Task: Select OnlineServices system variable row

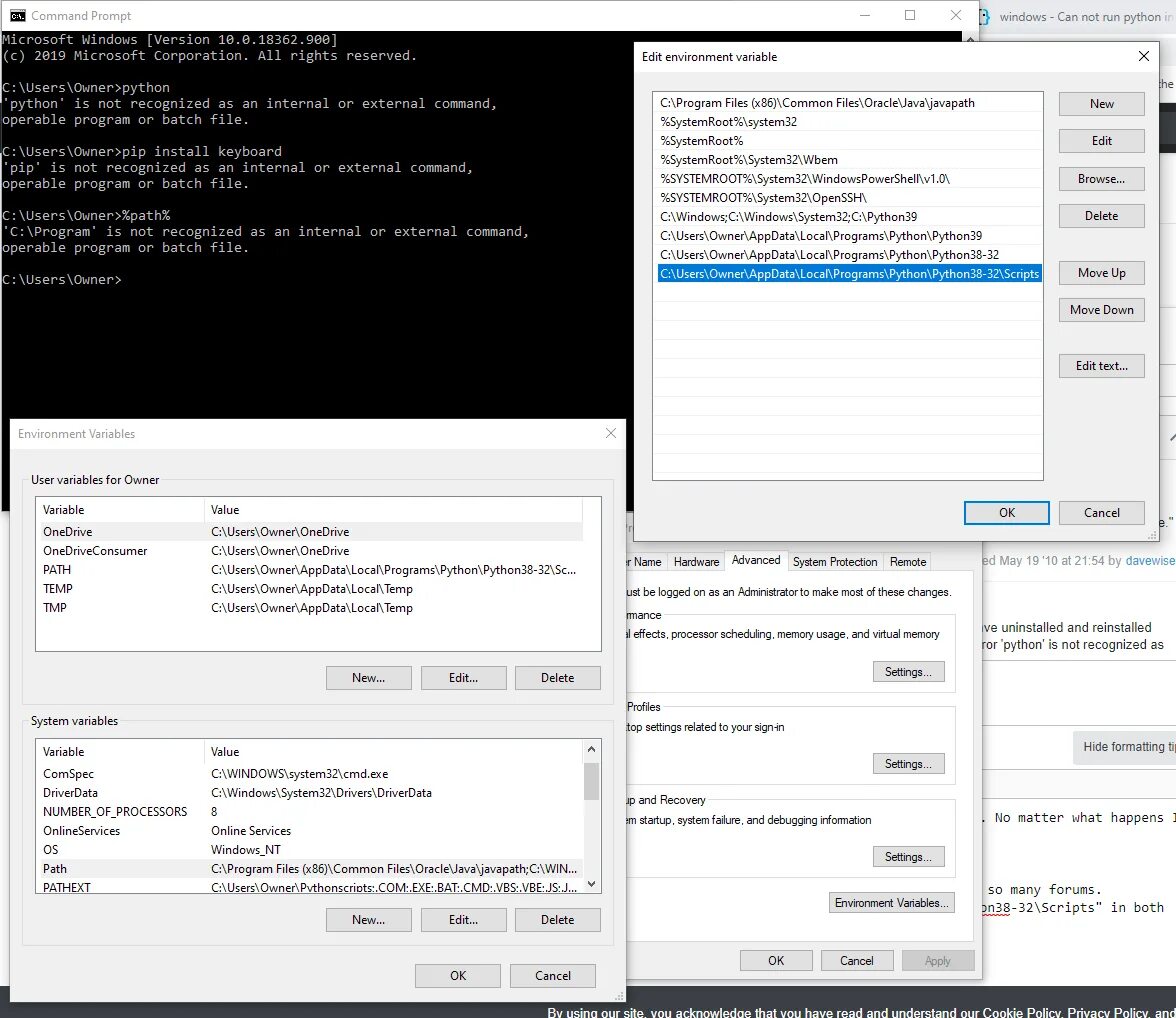Action: 311,830
